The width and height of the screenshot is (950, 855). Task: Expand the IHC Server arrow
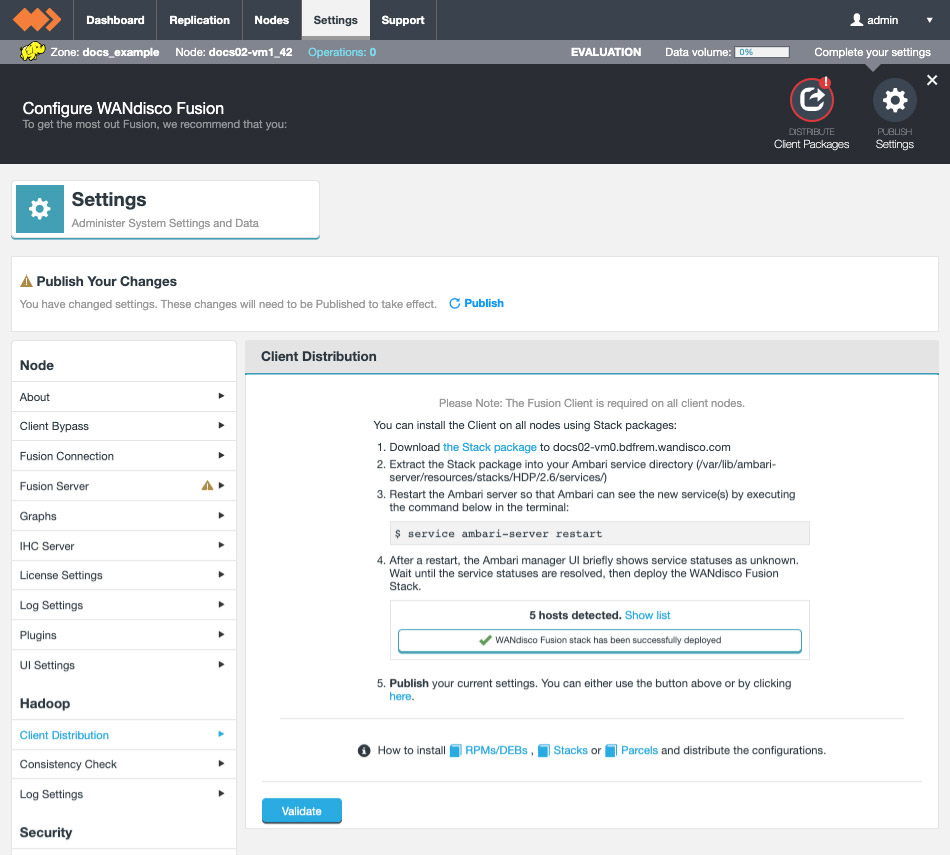click(221, 545)
